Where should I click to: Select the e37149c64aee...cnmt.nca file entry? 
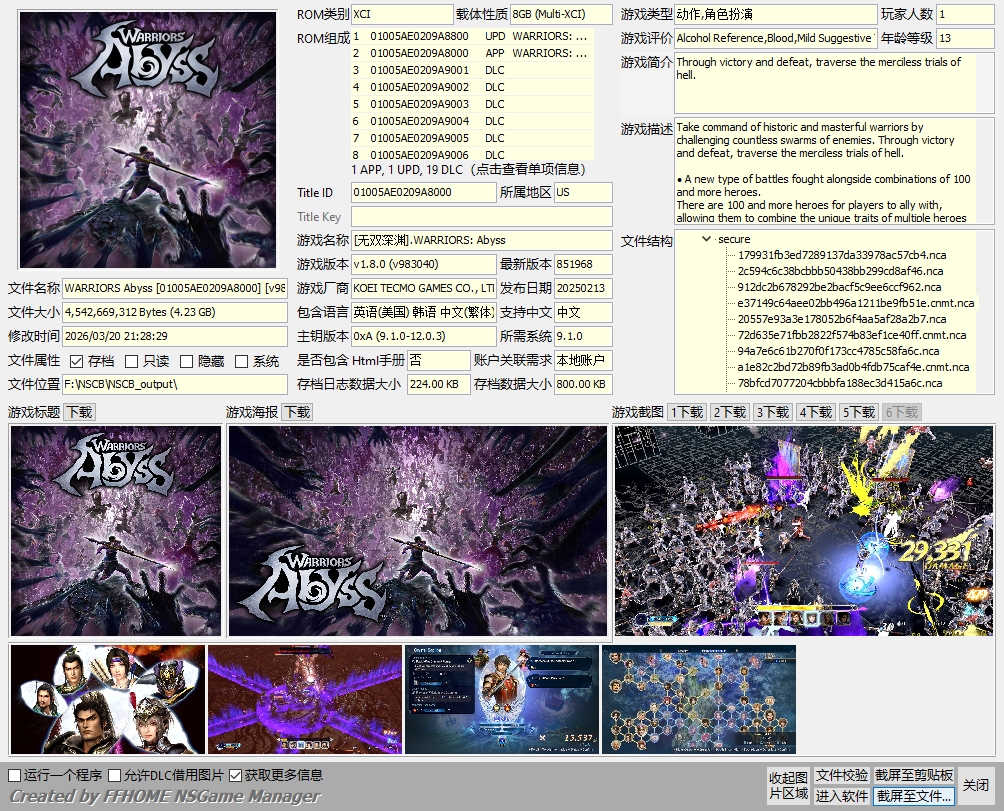pos(855,303)
